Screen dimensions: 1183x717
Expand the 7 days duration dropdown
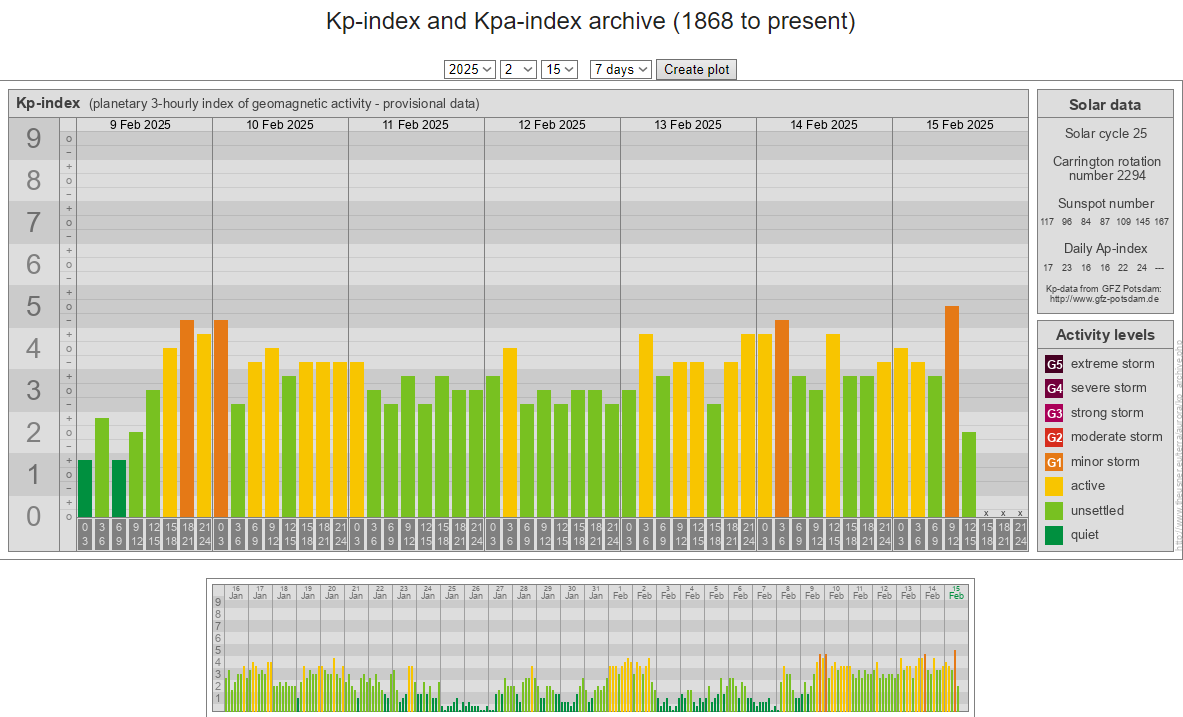click(x=621, y=69)
